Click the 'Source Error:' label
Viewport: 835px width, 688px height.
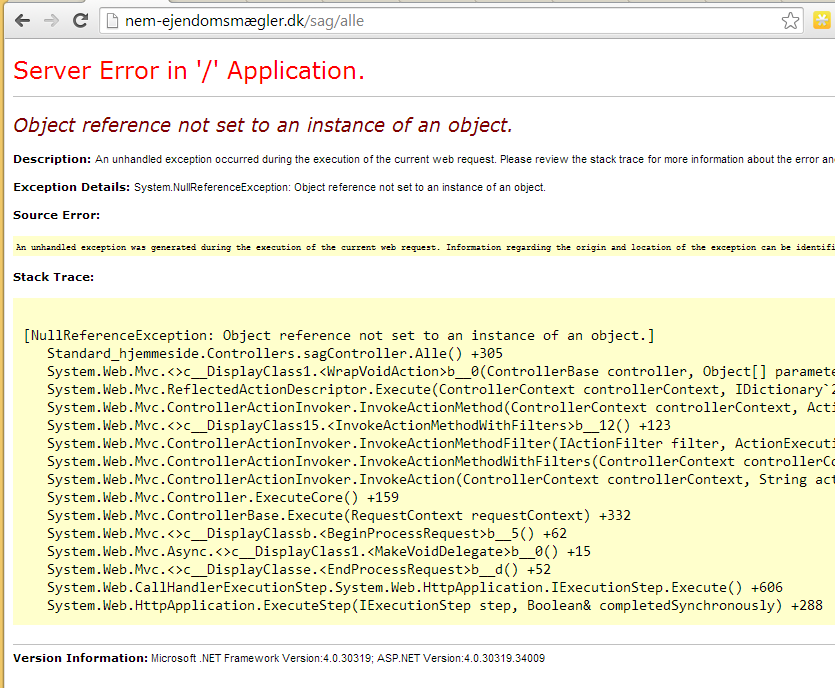57,215
